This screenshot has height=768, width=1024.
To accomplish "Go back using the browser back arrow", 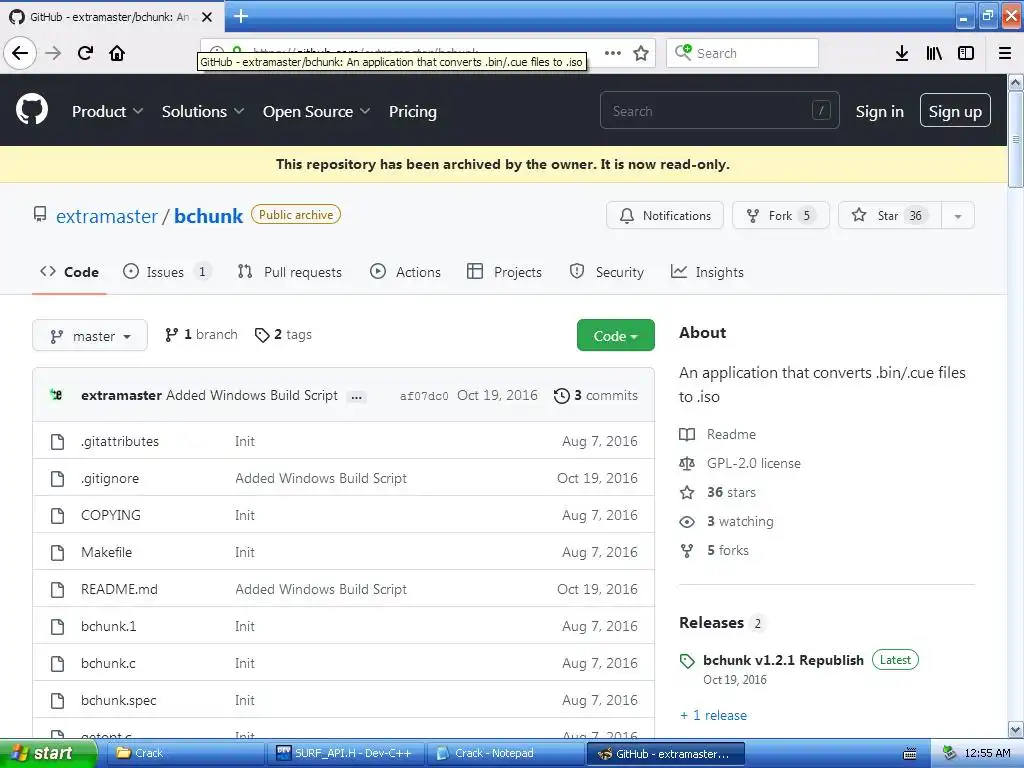I will pyautogui.click(x=20, y=53).
